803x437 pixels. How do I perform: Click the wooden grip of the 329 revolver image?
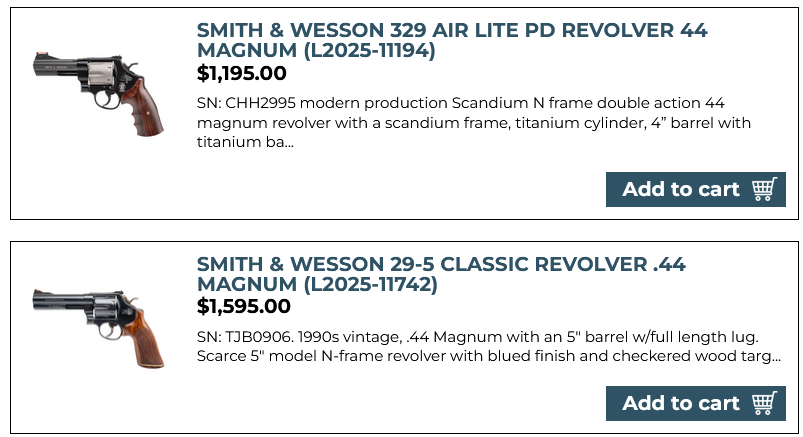coord(142,113)
